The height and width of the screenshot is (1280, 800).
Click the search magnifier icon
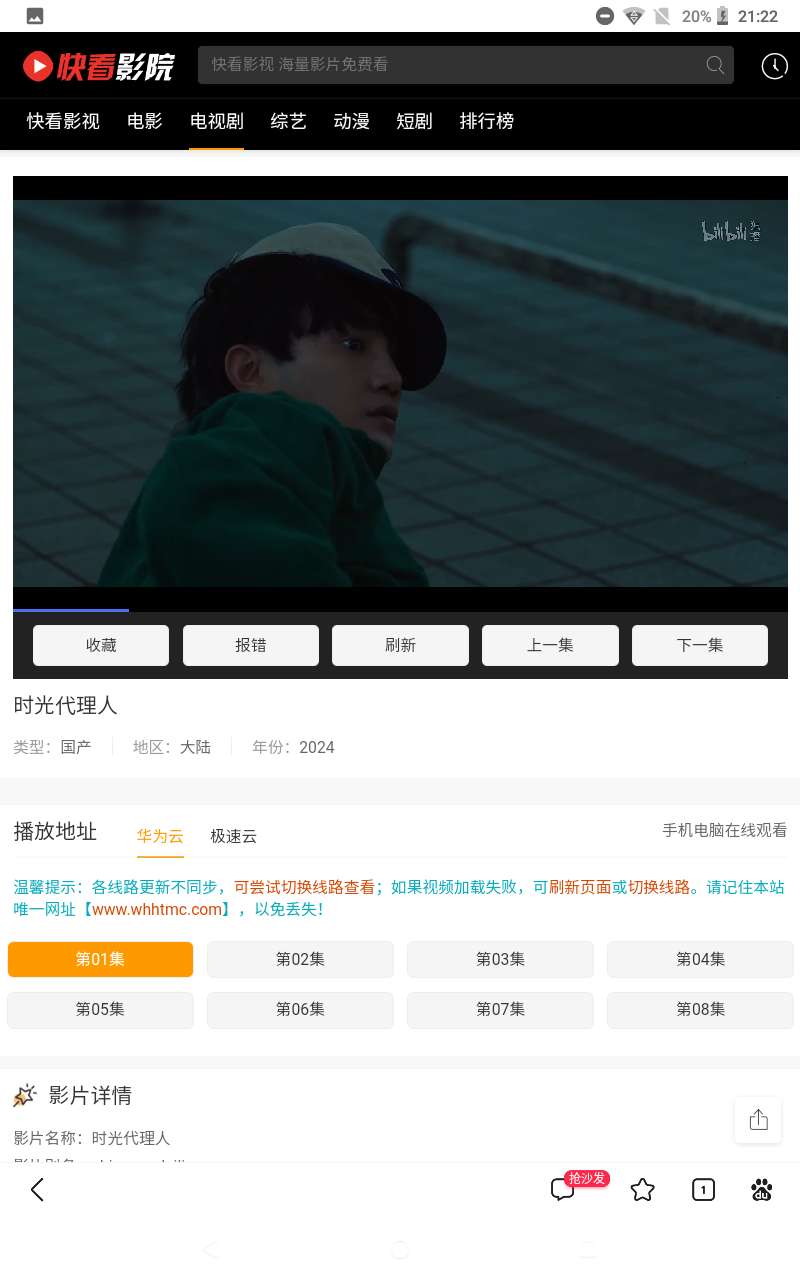(x=715, y=65)
